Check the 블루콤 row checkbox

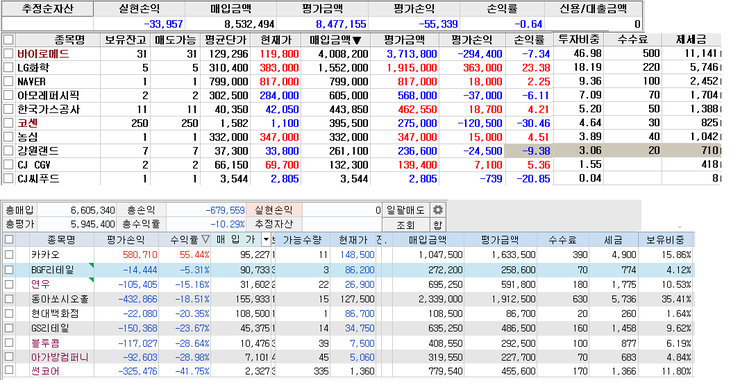coord(9,343)
